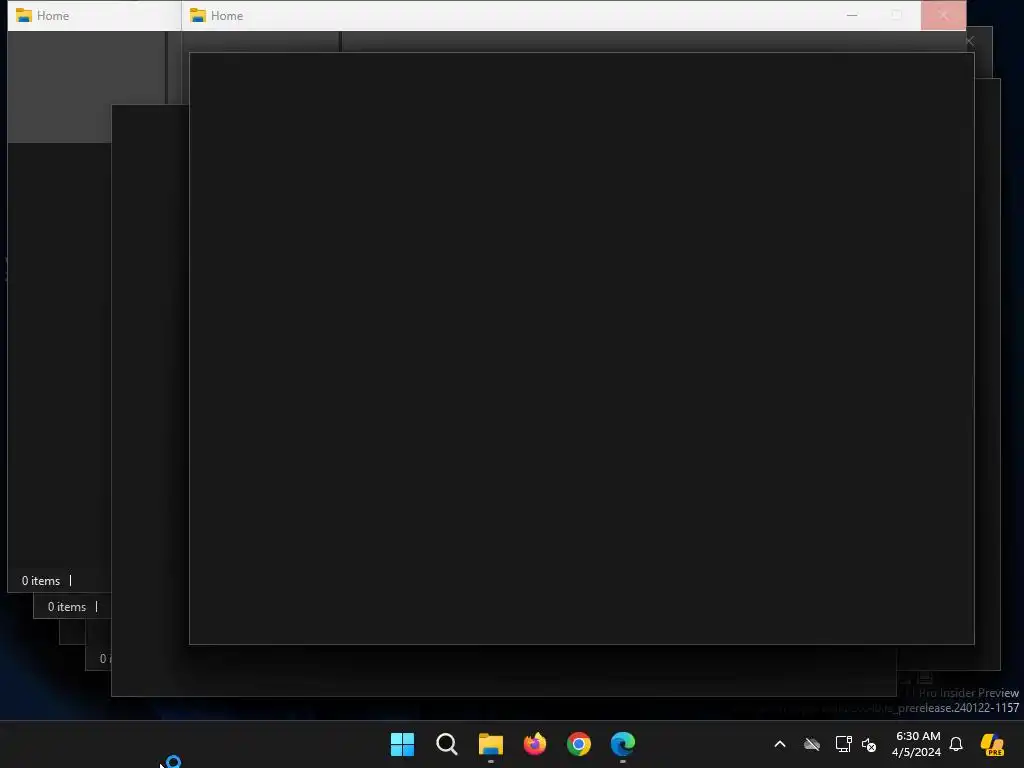Screen dimensions: 1024x768
Task: Launch Google Chrome from the taskbar
Action: click(579, 744)
